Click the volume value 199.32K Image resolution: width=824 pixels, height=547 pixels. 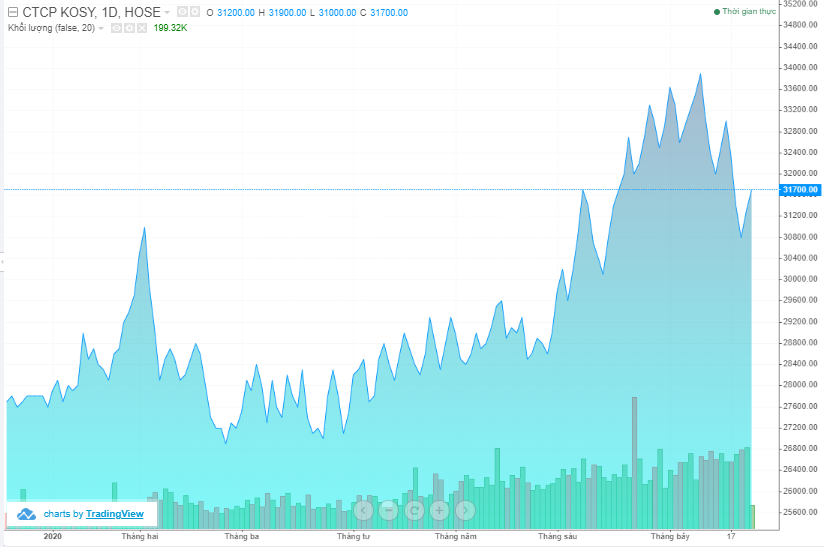(170, 28)
